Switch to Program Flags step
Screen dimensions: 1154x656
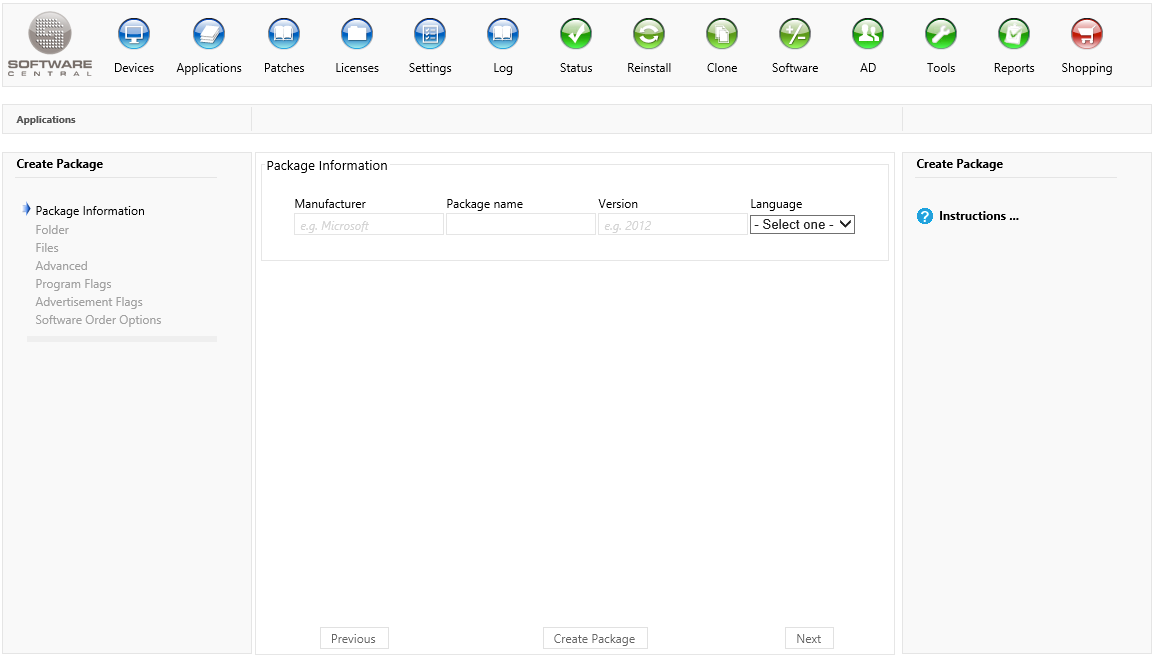coord(73,284)
